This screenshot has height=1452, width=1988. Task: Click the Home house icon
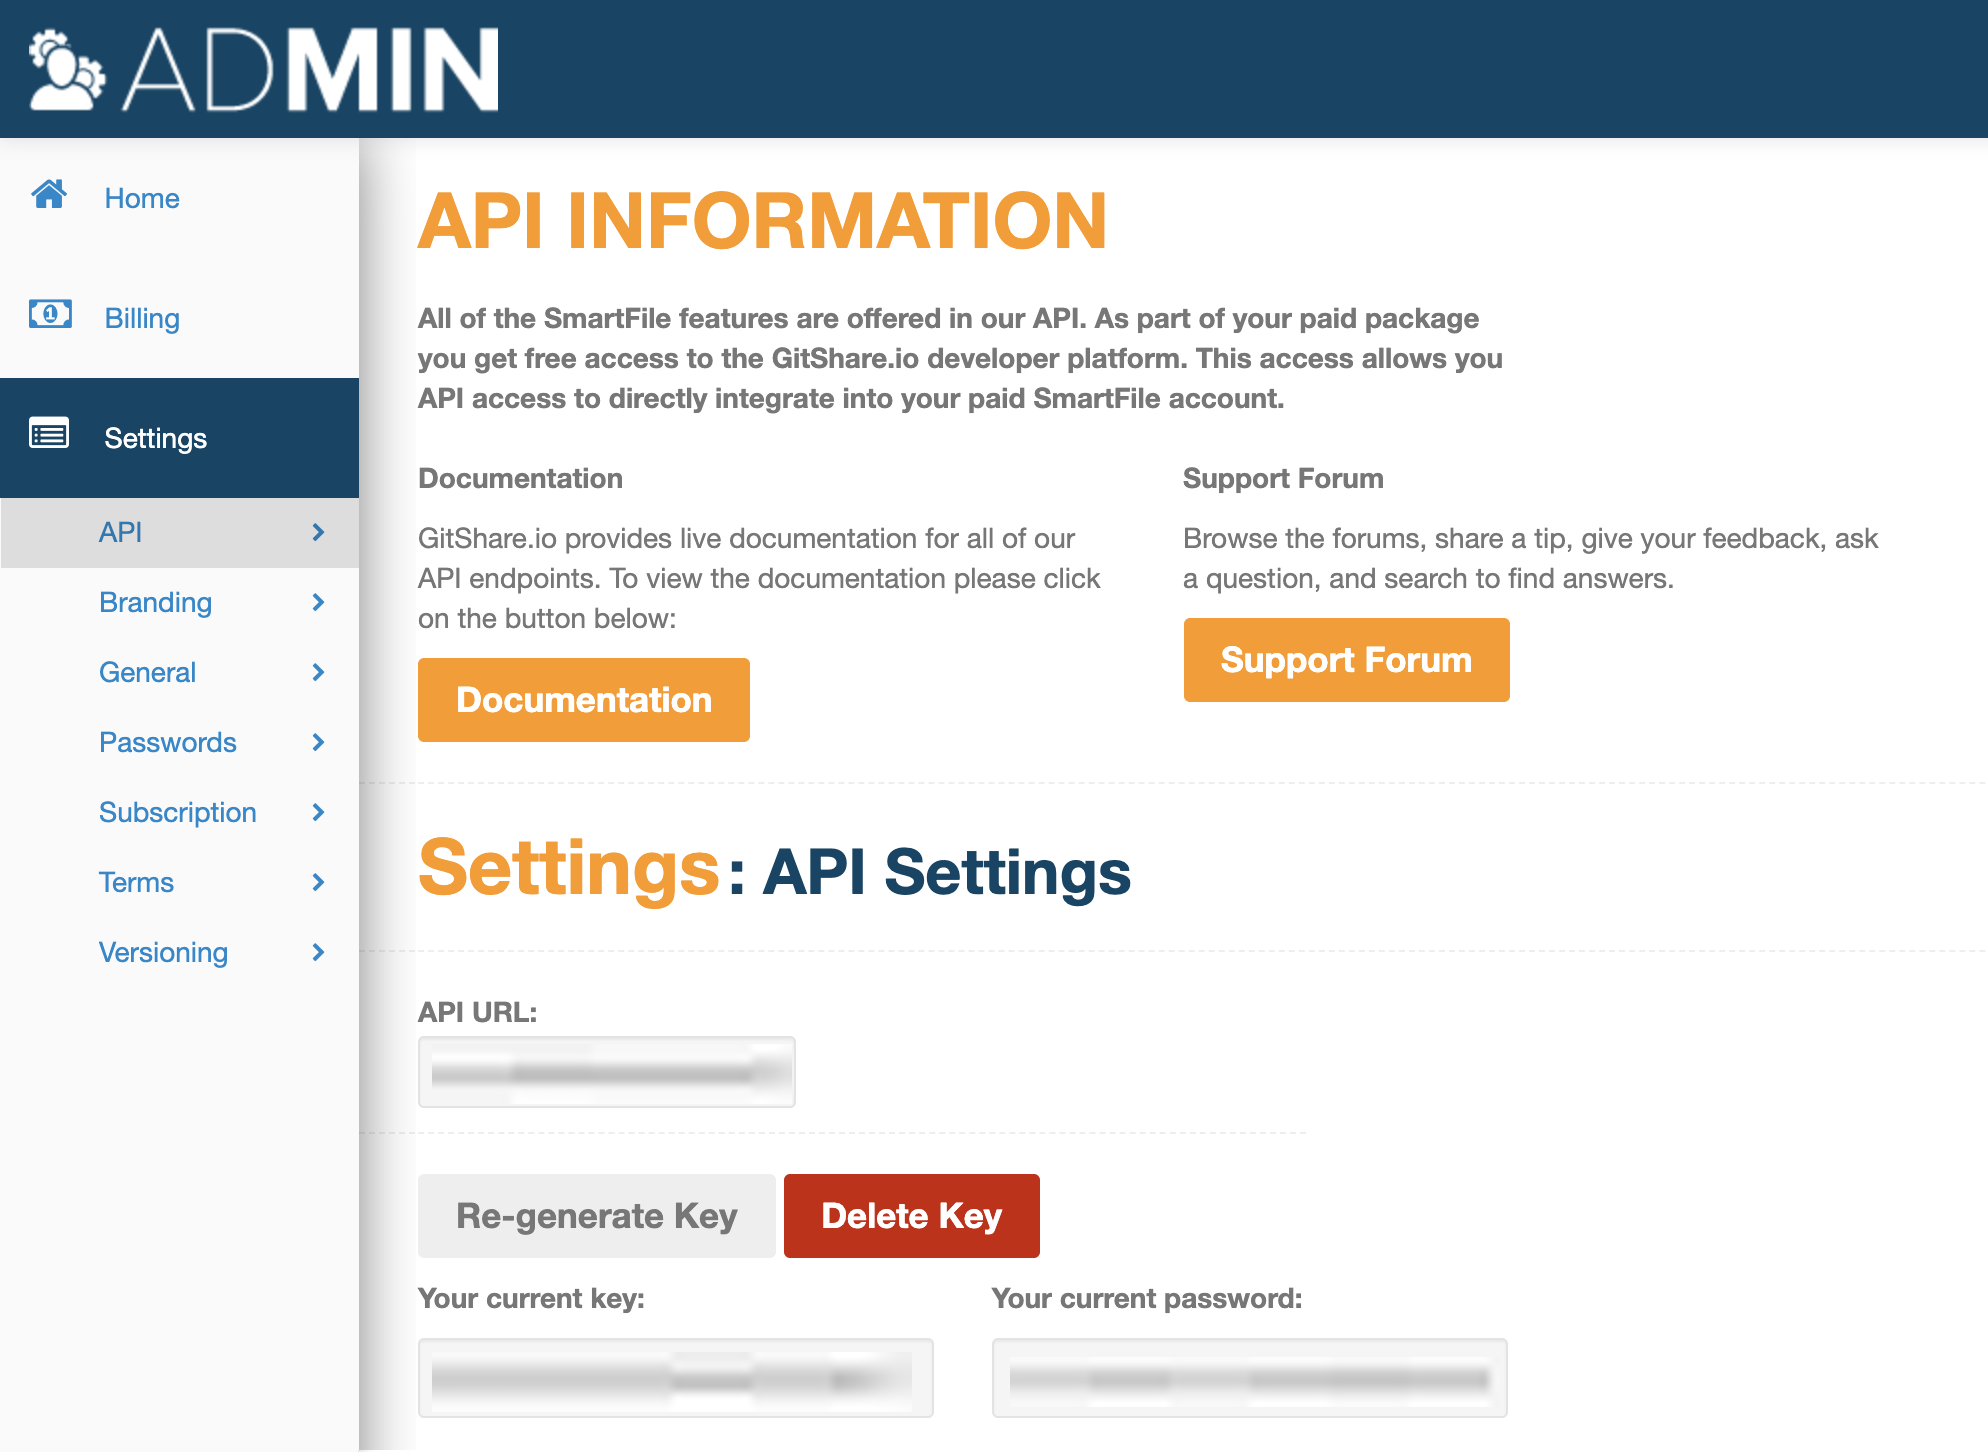(49, 194)
